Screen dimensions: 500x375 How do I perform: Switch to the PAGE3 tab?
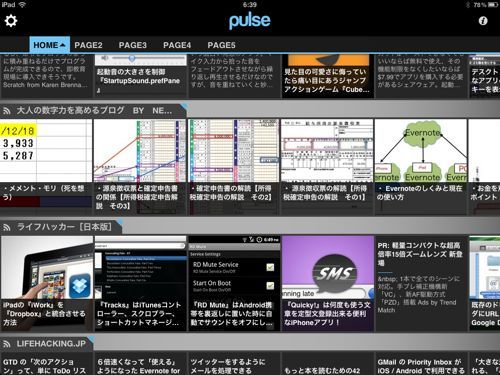[x=133, y=45]
